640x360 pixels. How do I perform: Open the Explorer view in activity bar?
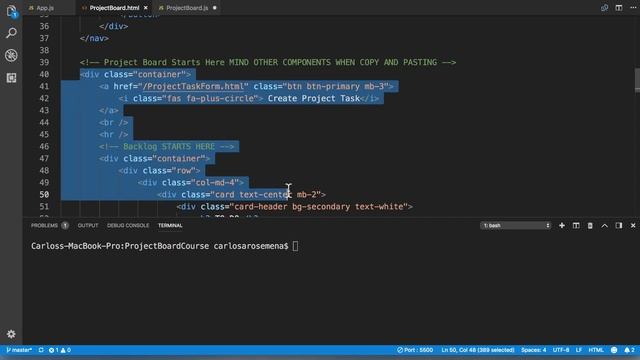[11, 11]
